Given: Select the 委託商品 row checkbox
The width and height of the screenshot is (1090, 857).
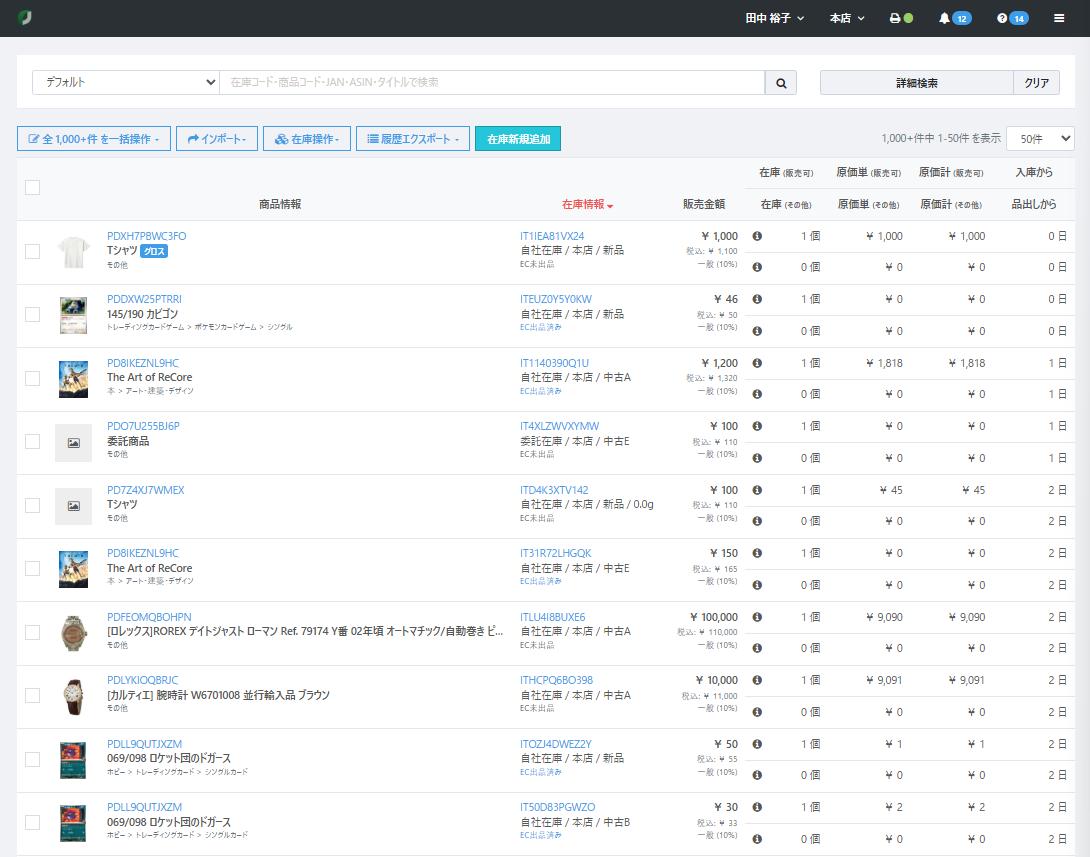Looking at the screenshot, I should [x=33, y=442].
